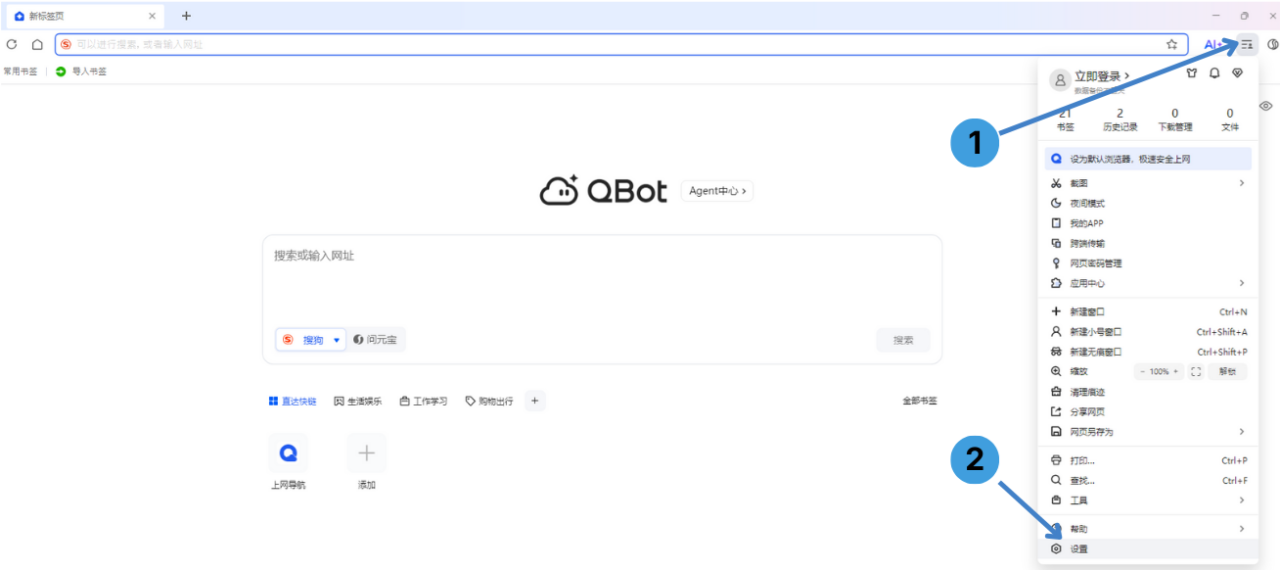Viewport: 1280px width, 570px height.
Task: Open the skin (shirt) icon in menu
Action: click(x=1191, y=73)
